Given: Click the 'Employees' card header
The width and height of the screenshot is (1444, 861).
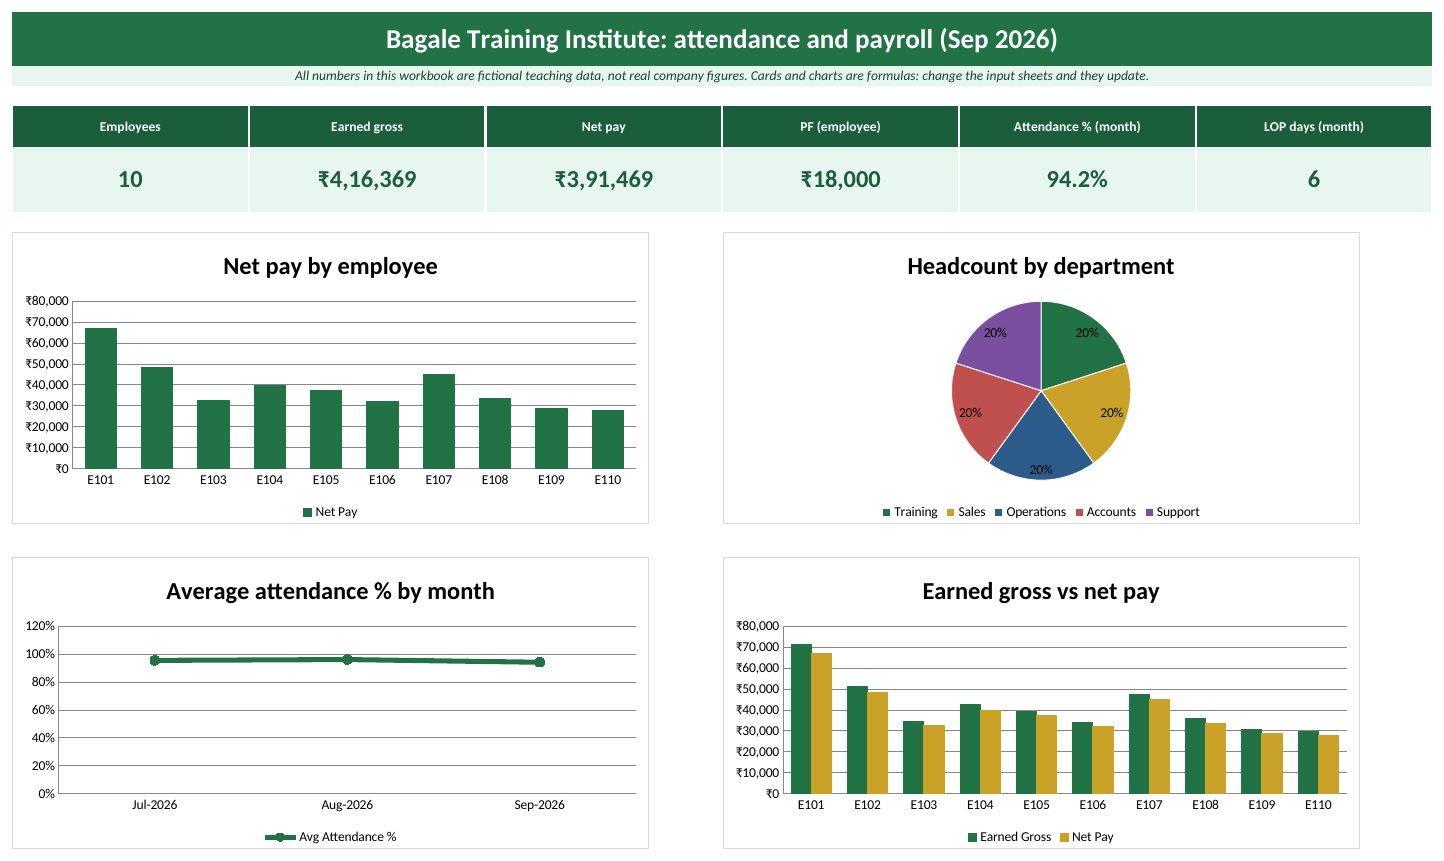Looking at the screenshot, I should pos(130,127).
